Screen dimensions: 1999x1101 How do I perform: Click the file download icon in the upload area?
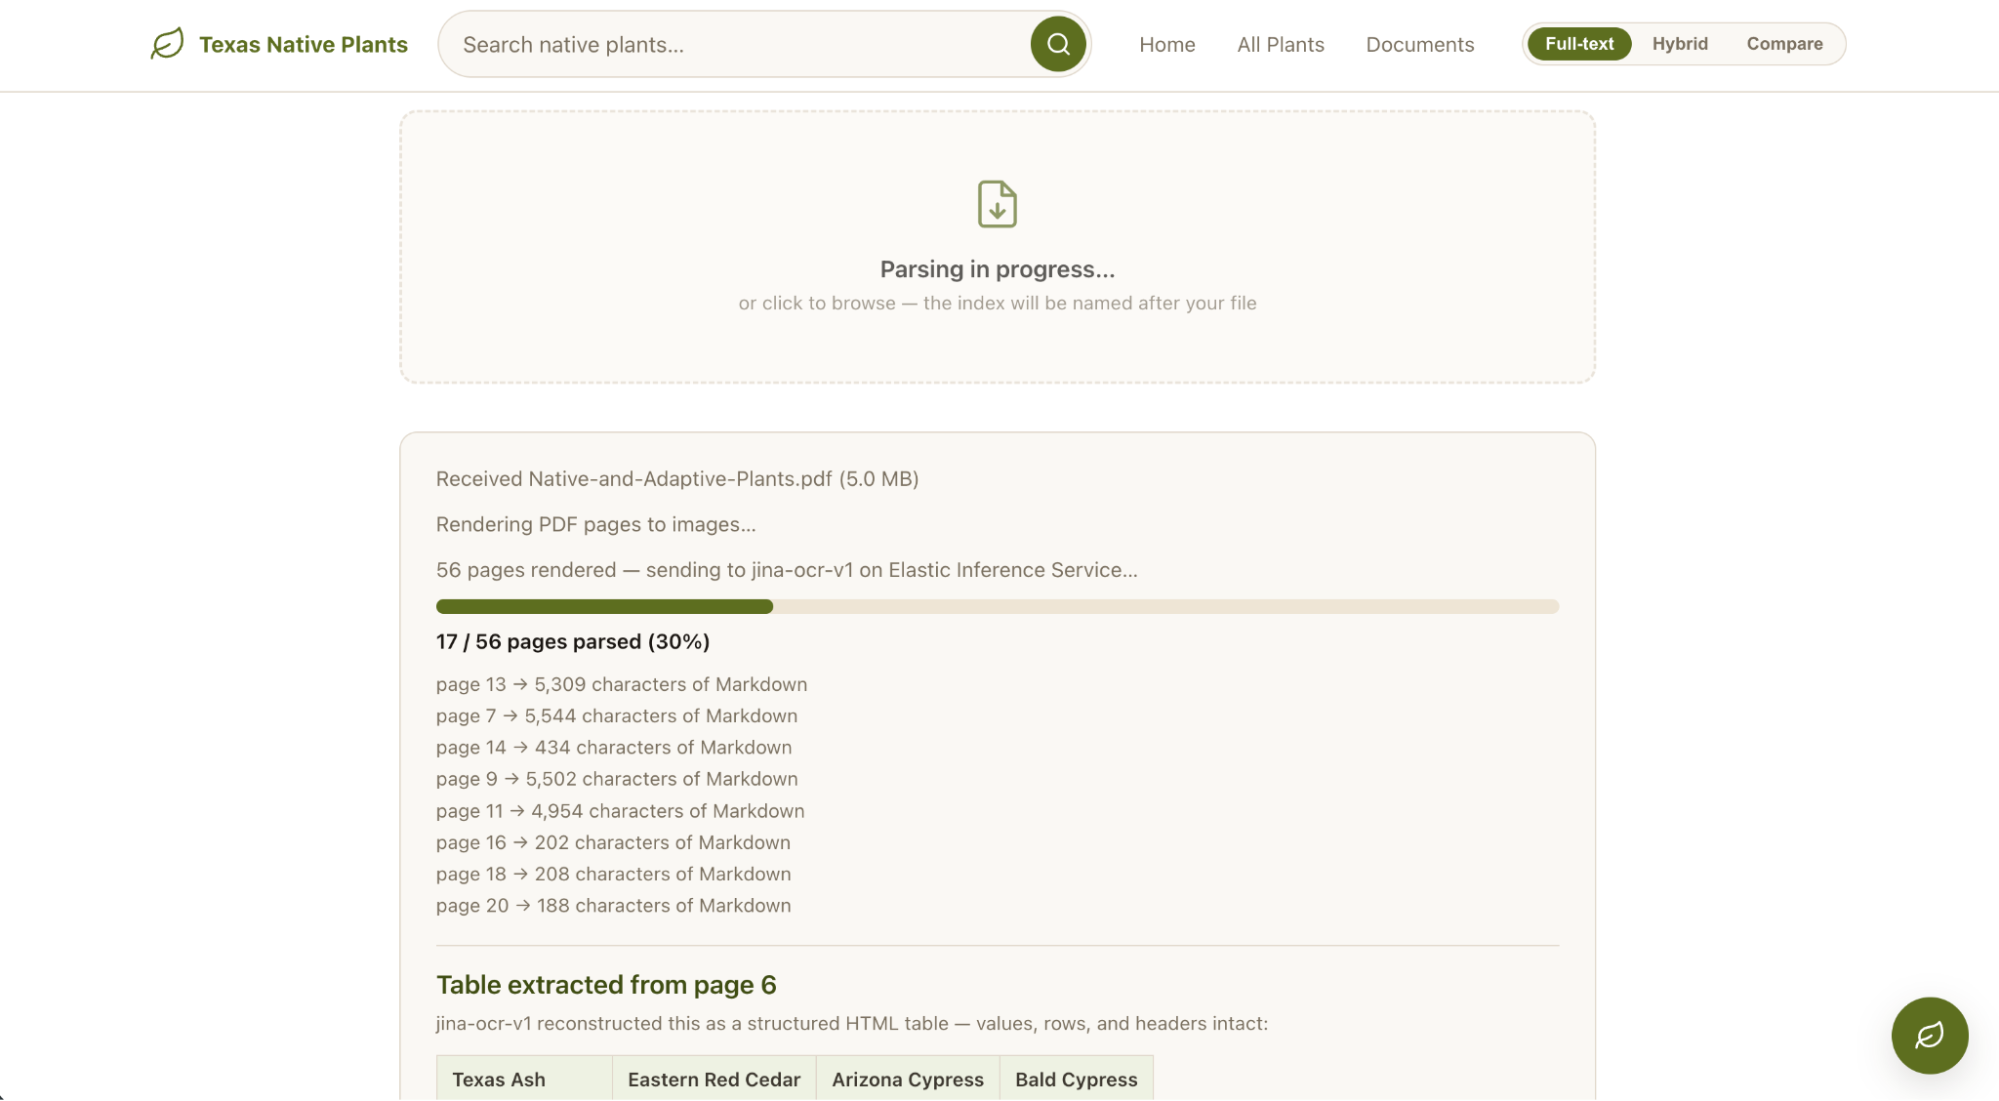point(997,204)
